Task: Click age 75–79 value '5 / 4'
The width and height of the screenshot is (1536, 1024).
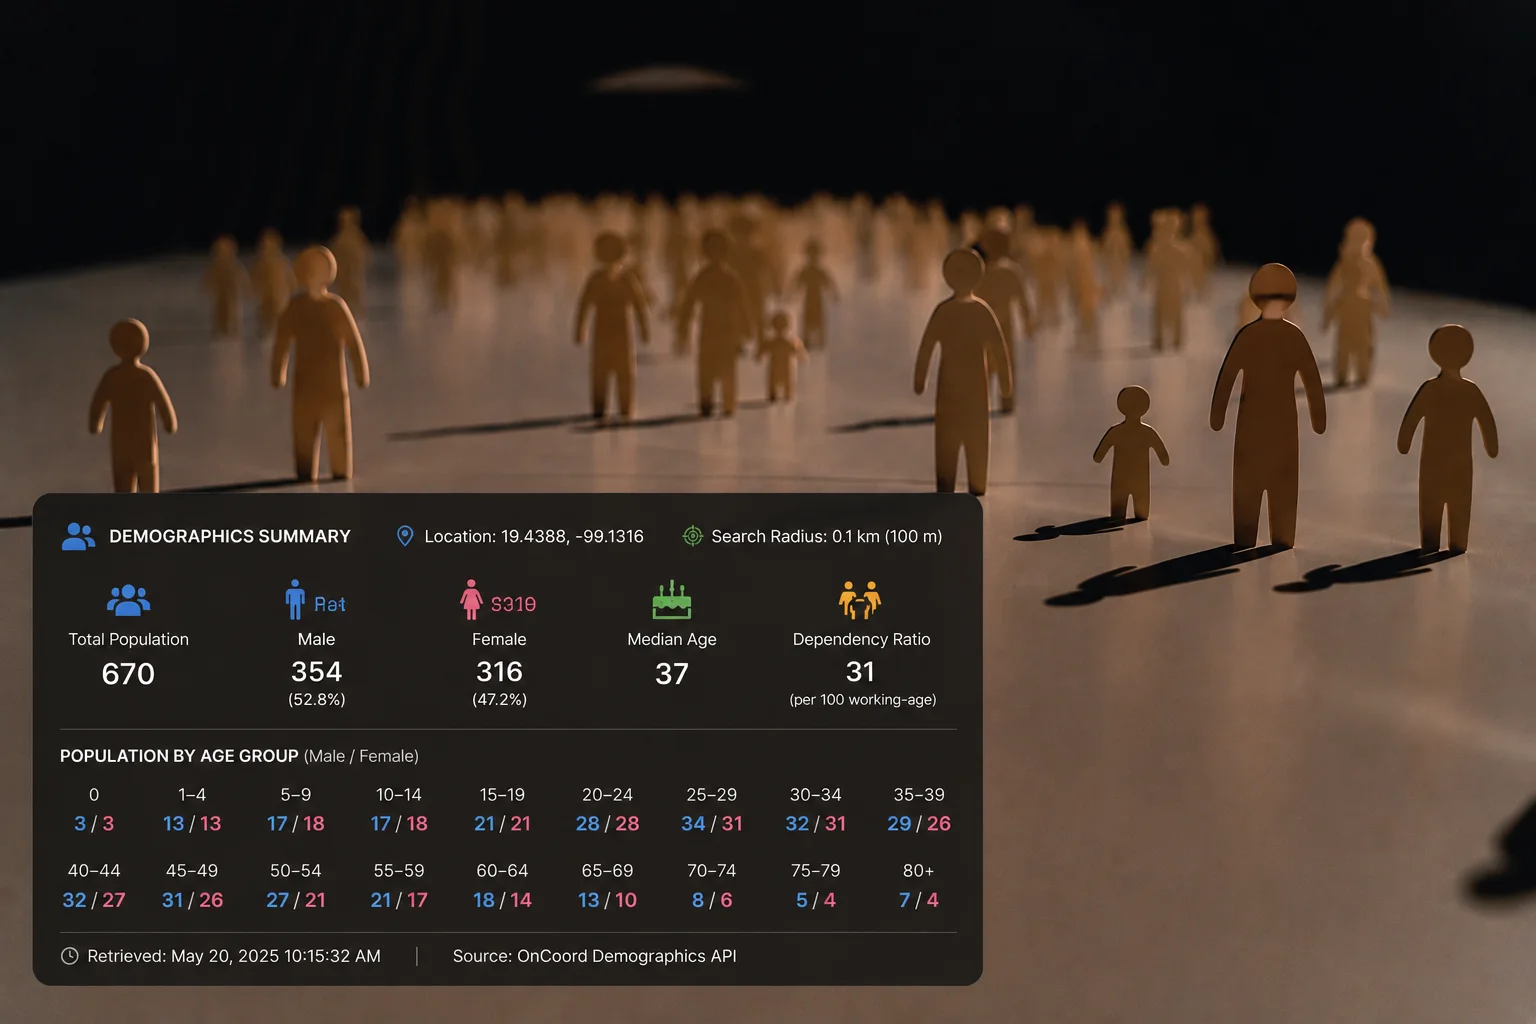Action: 816,900
